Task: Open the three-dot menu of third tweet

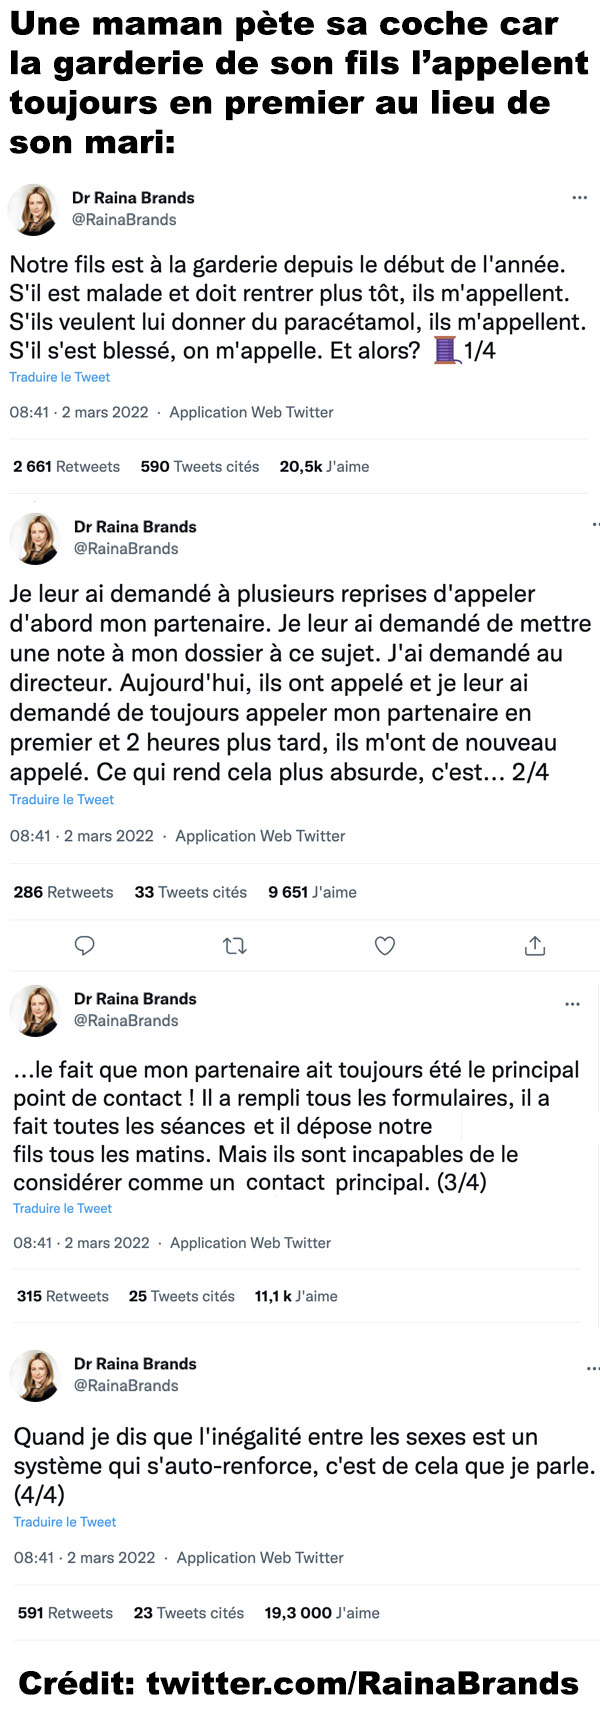Action: click(x=572, y=1004)
